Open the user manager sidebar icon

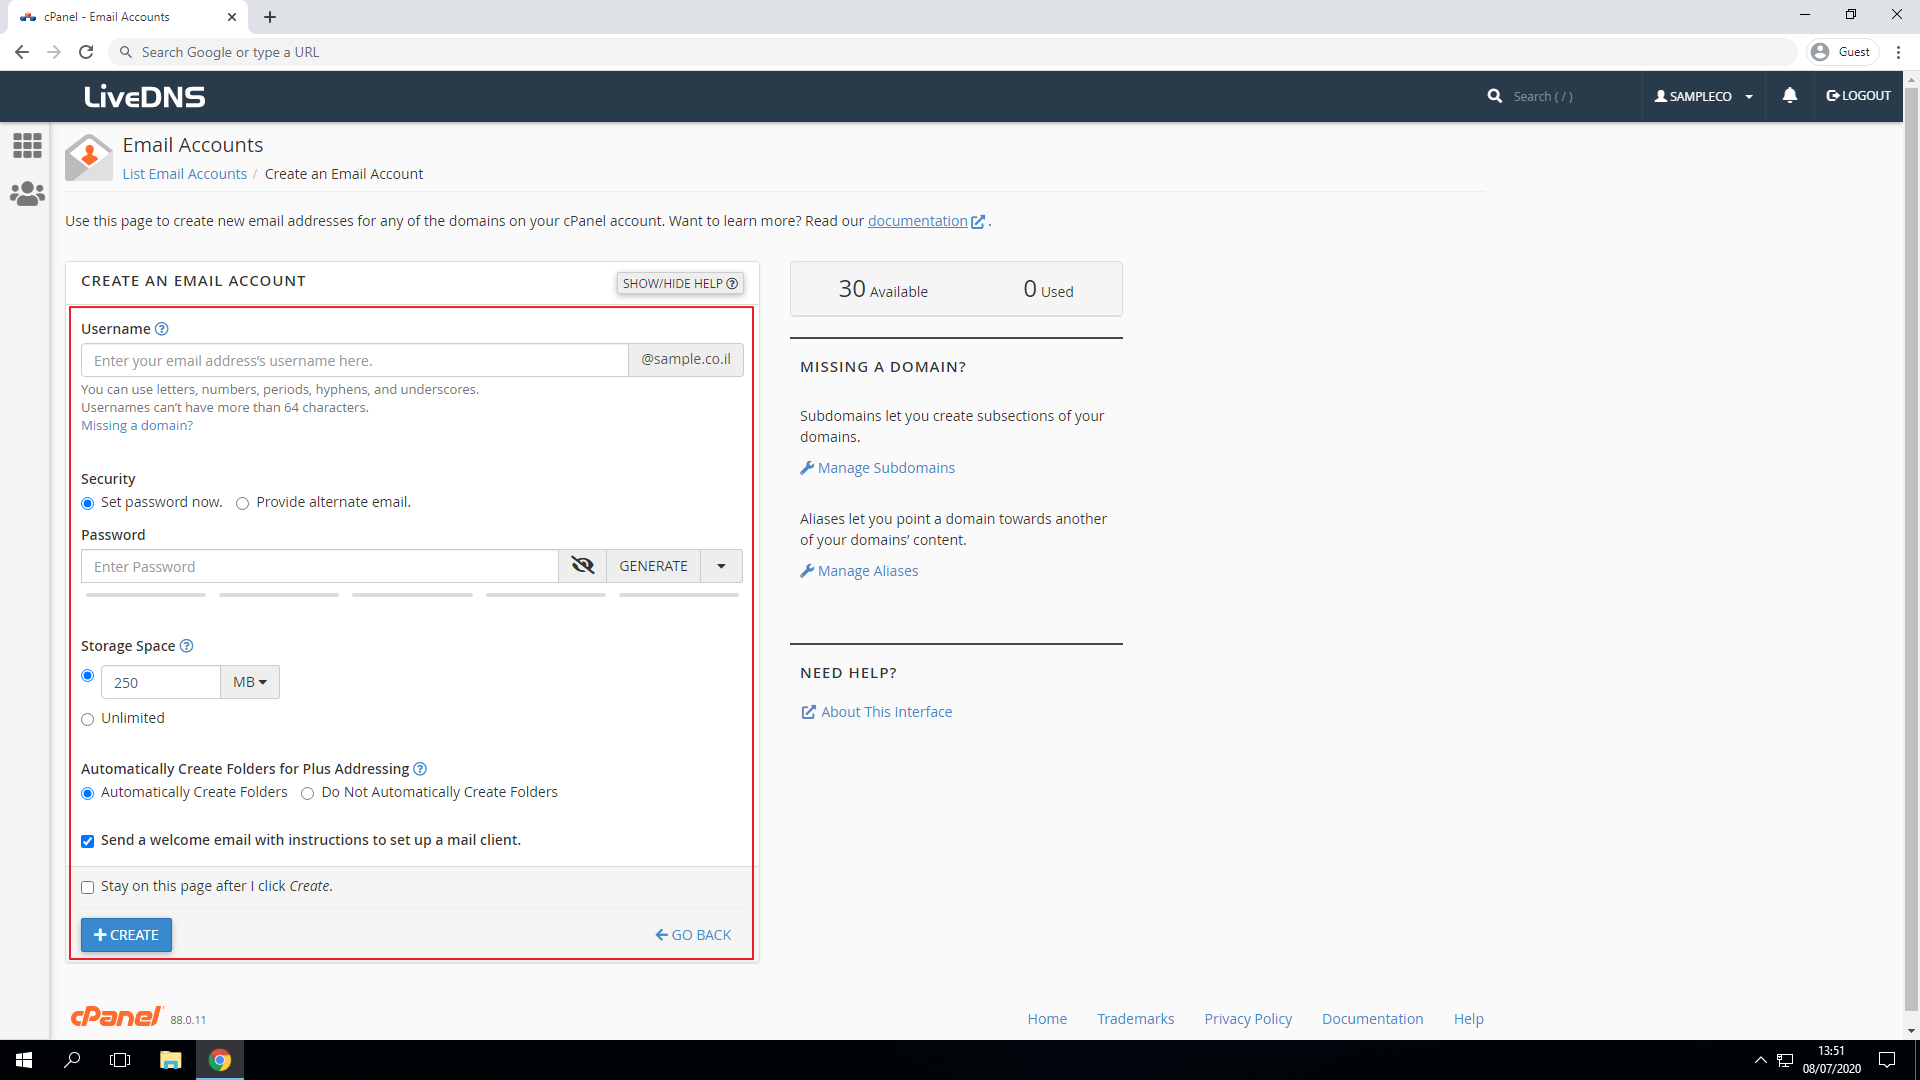coord(27,194)
